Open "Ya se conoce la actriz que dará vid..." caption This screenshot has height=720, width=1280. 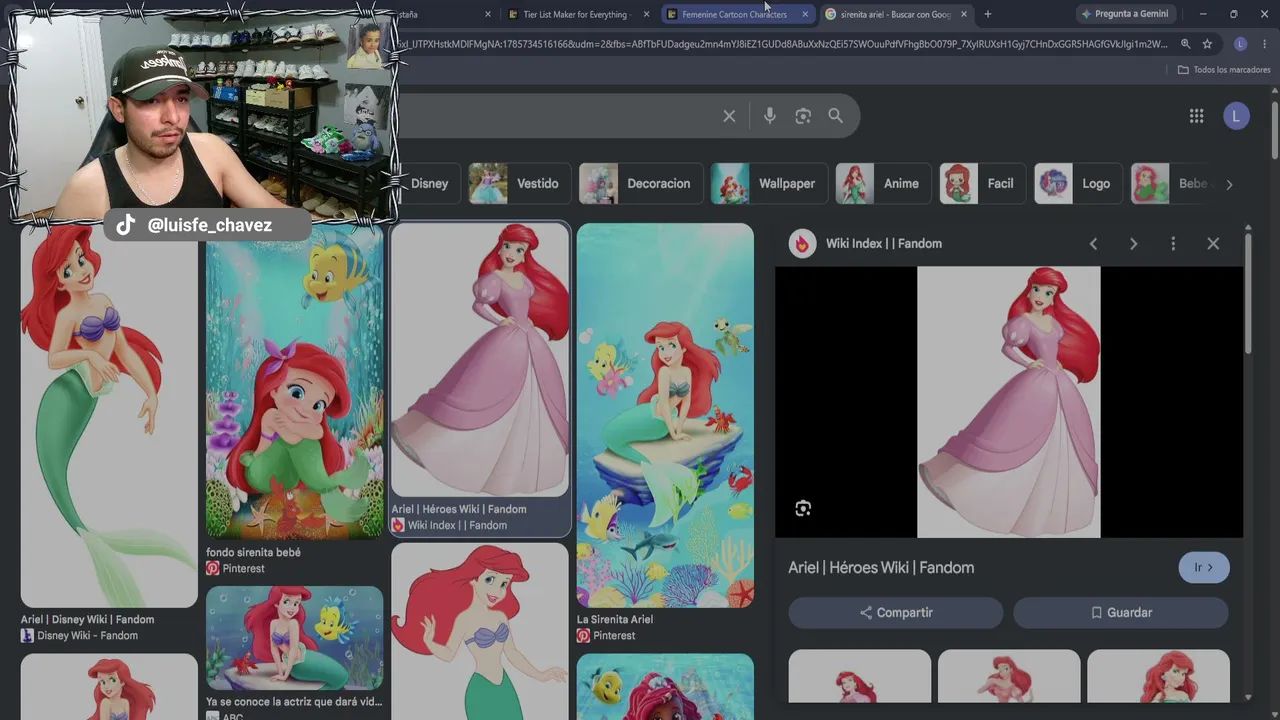pos(294,702)
